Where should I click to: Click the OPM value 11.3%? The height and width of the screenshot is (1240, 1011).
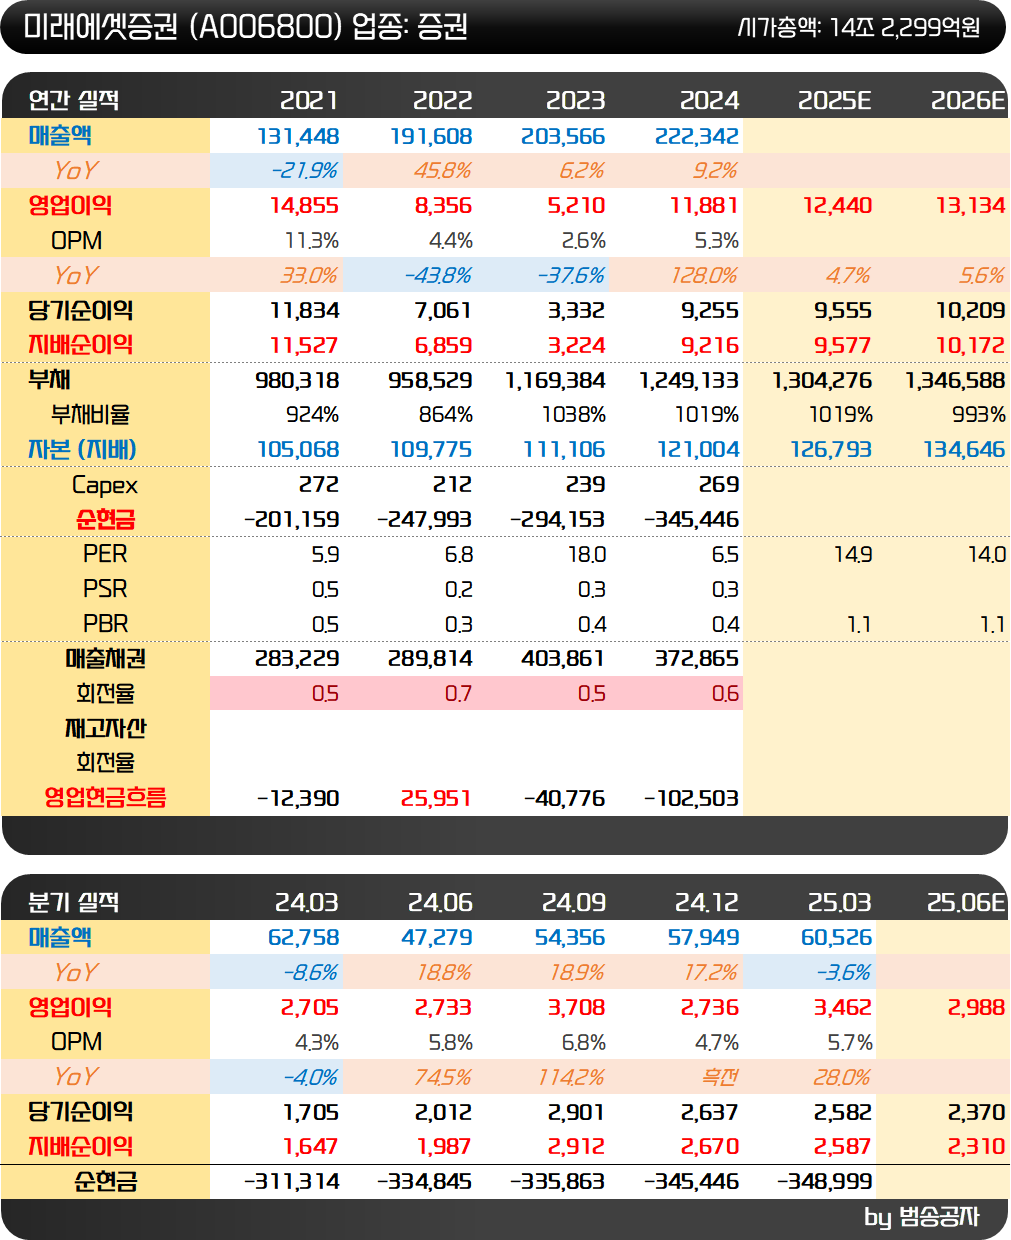[x=312, y=241]
